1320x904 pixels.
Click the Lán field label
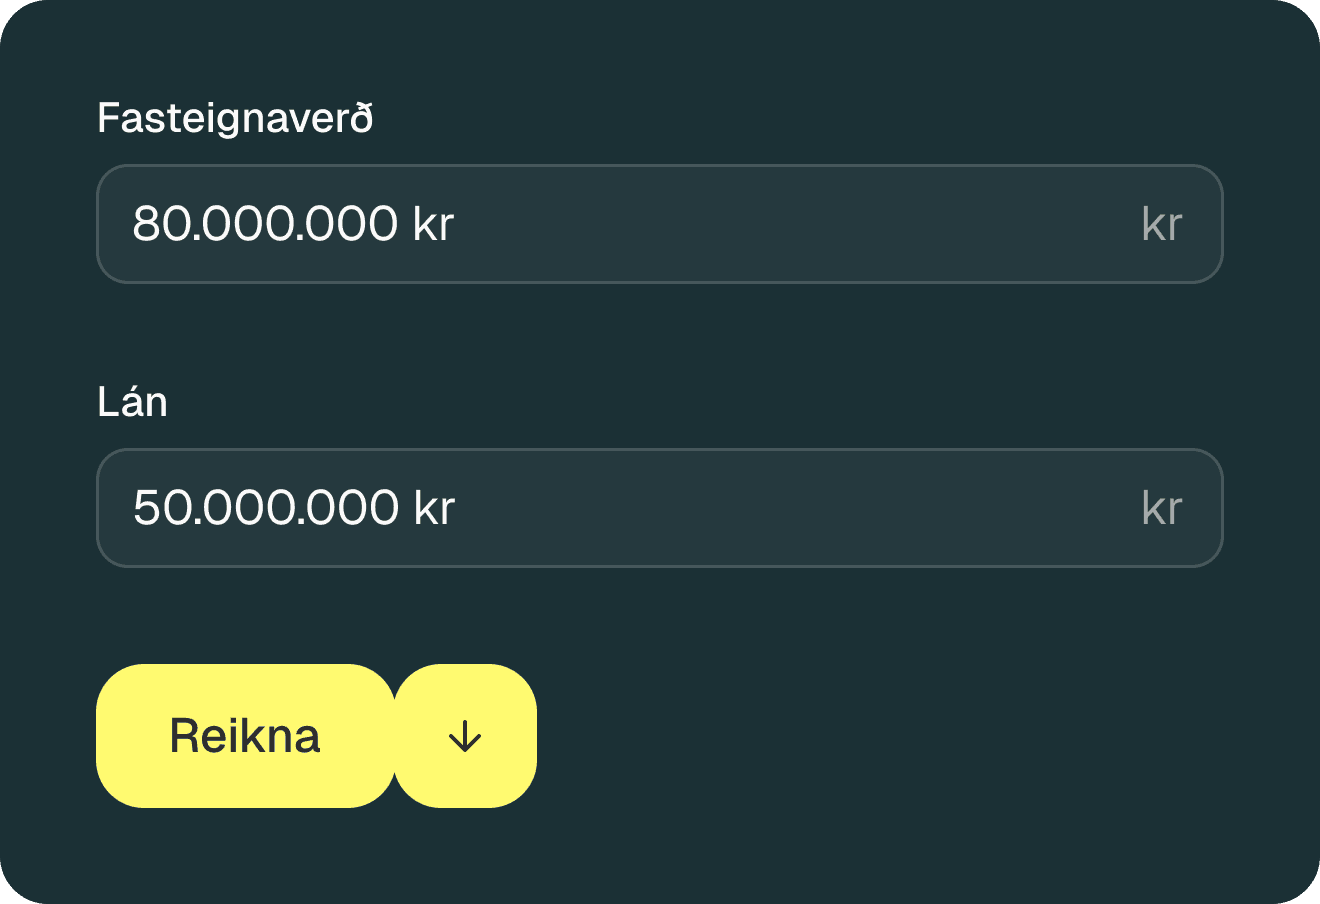pyautogui.click(x=132, y=402)
